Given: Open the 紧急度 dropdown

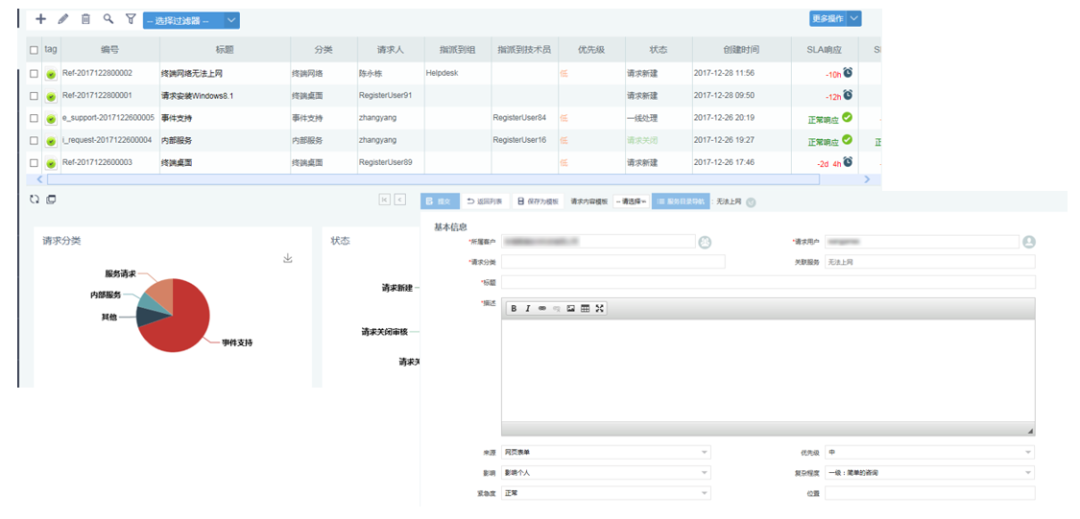Looking at the screenshot, I should 605,493.
